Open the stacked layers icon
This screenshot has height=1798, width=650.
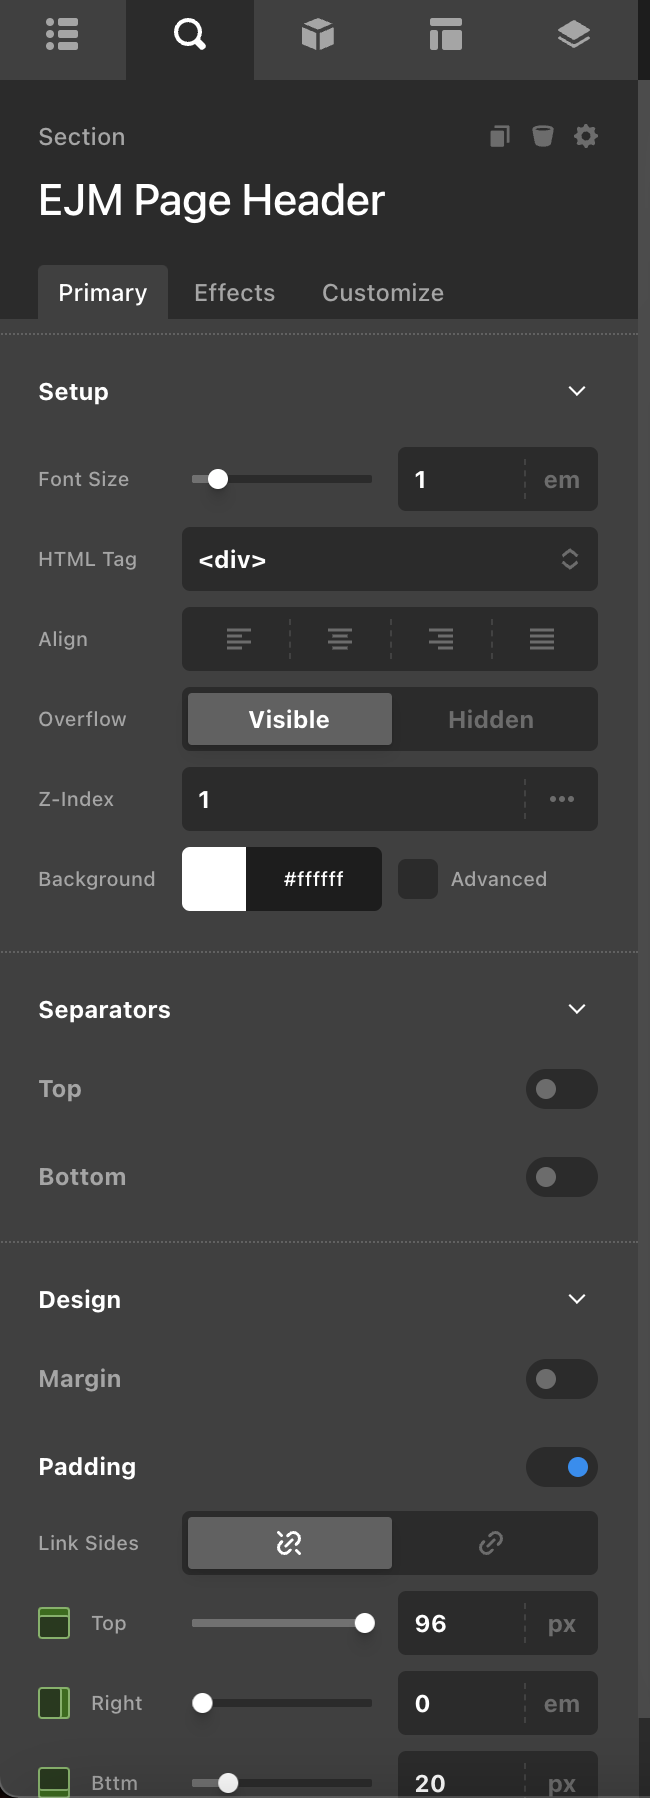(x=573, y=35)
